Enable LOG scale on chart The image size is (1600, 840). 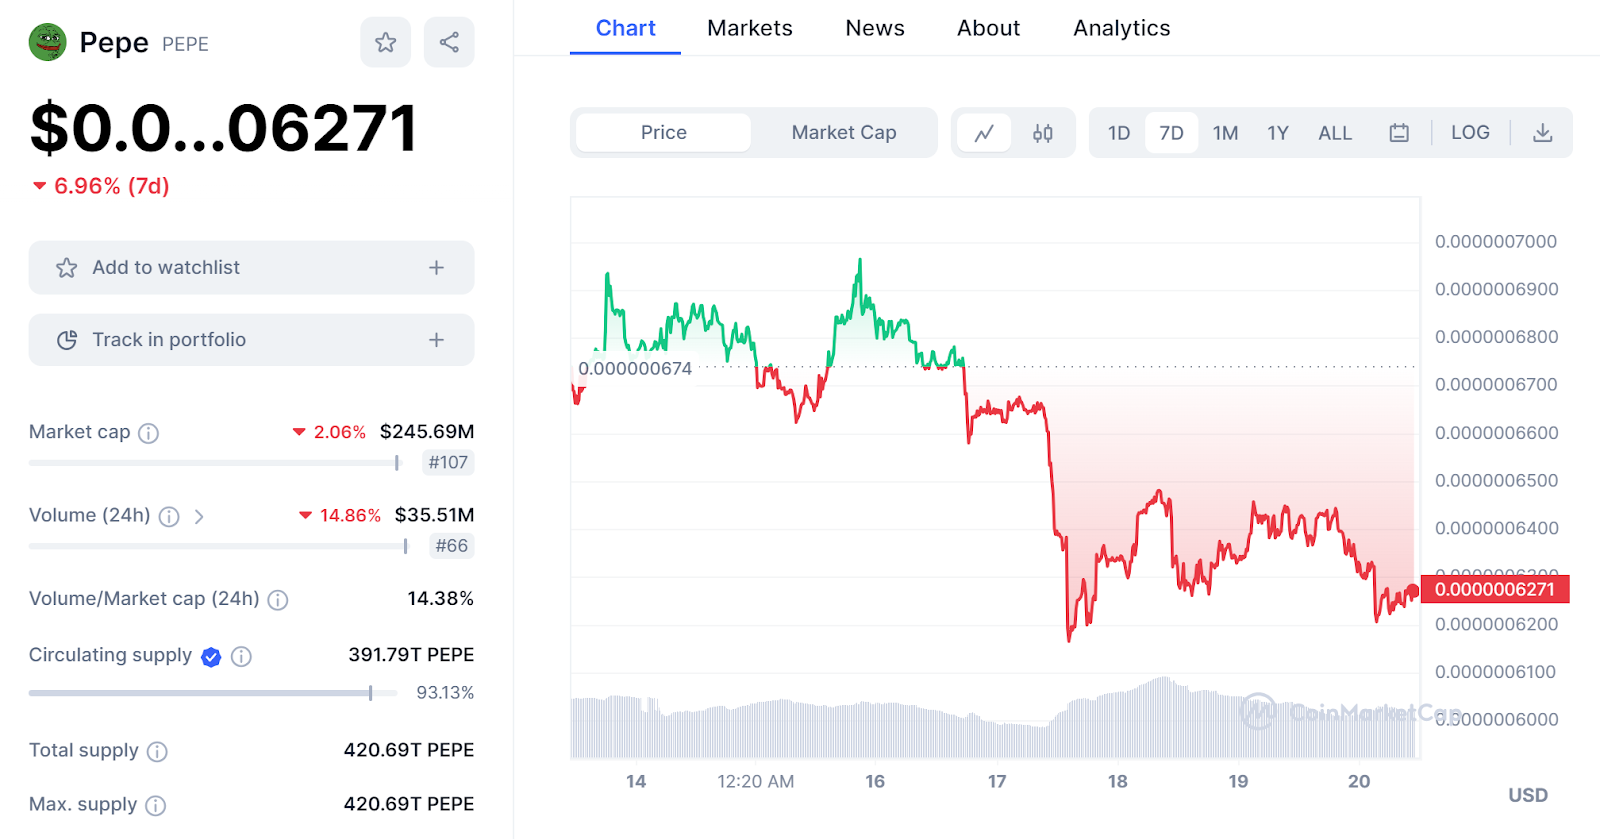pos(1470,133)
